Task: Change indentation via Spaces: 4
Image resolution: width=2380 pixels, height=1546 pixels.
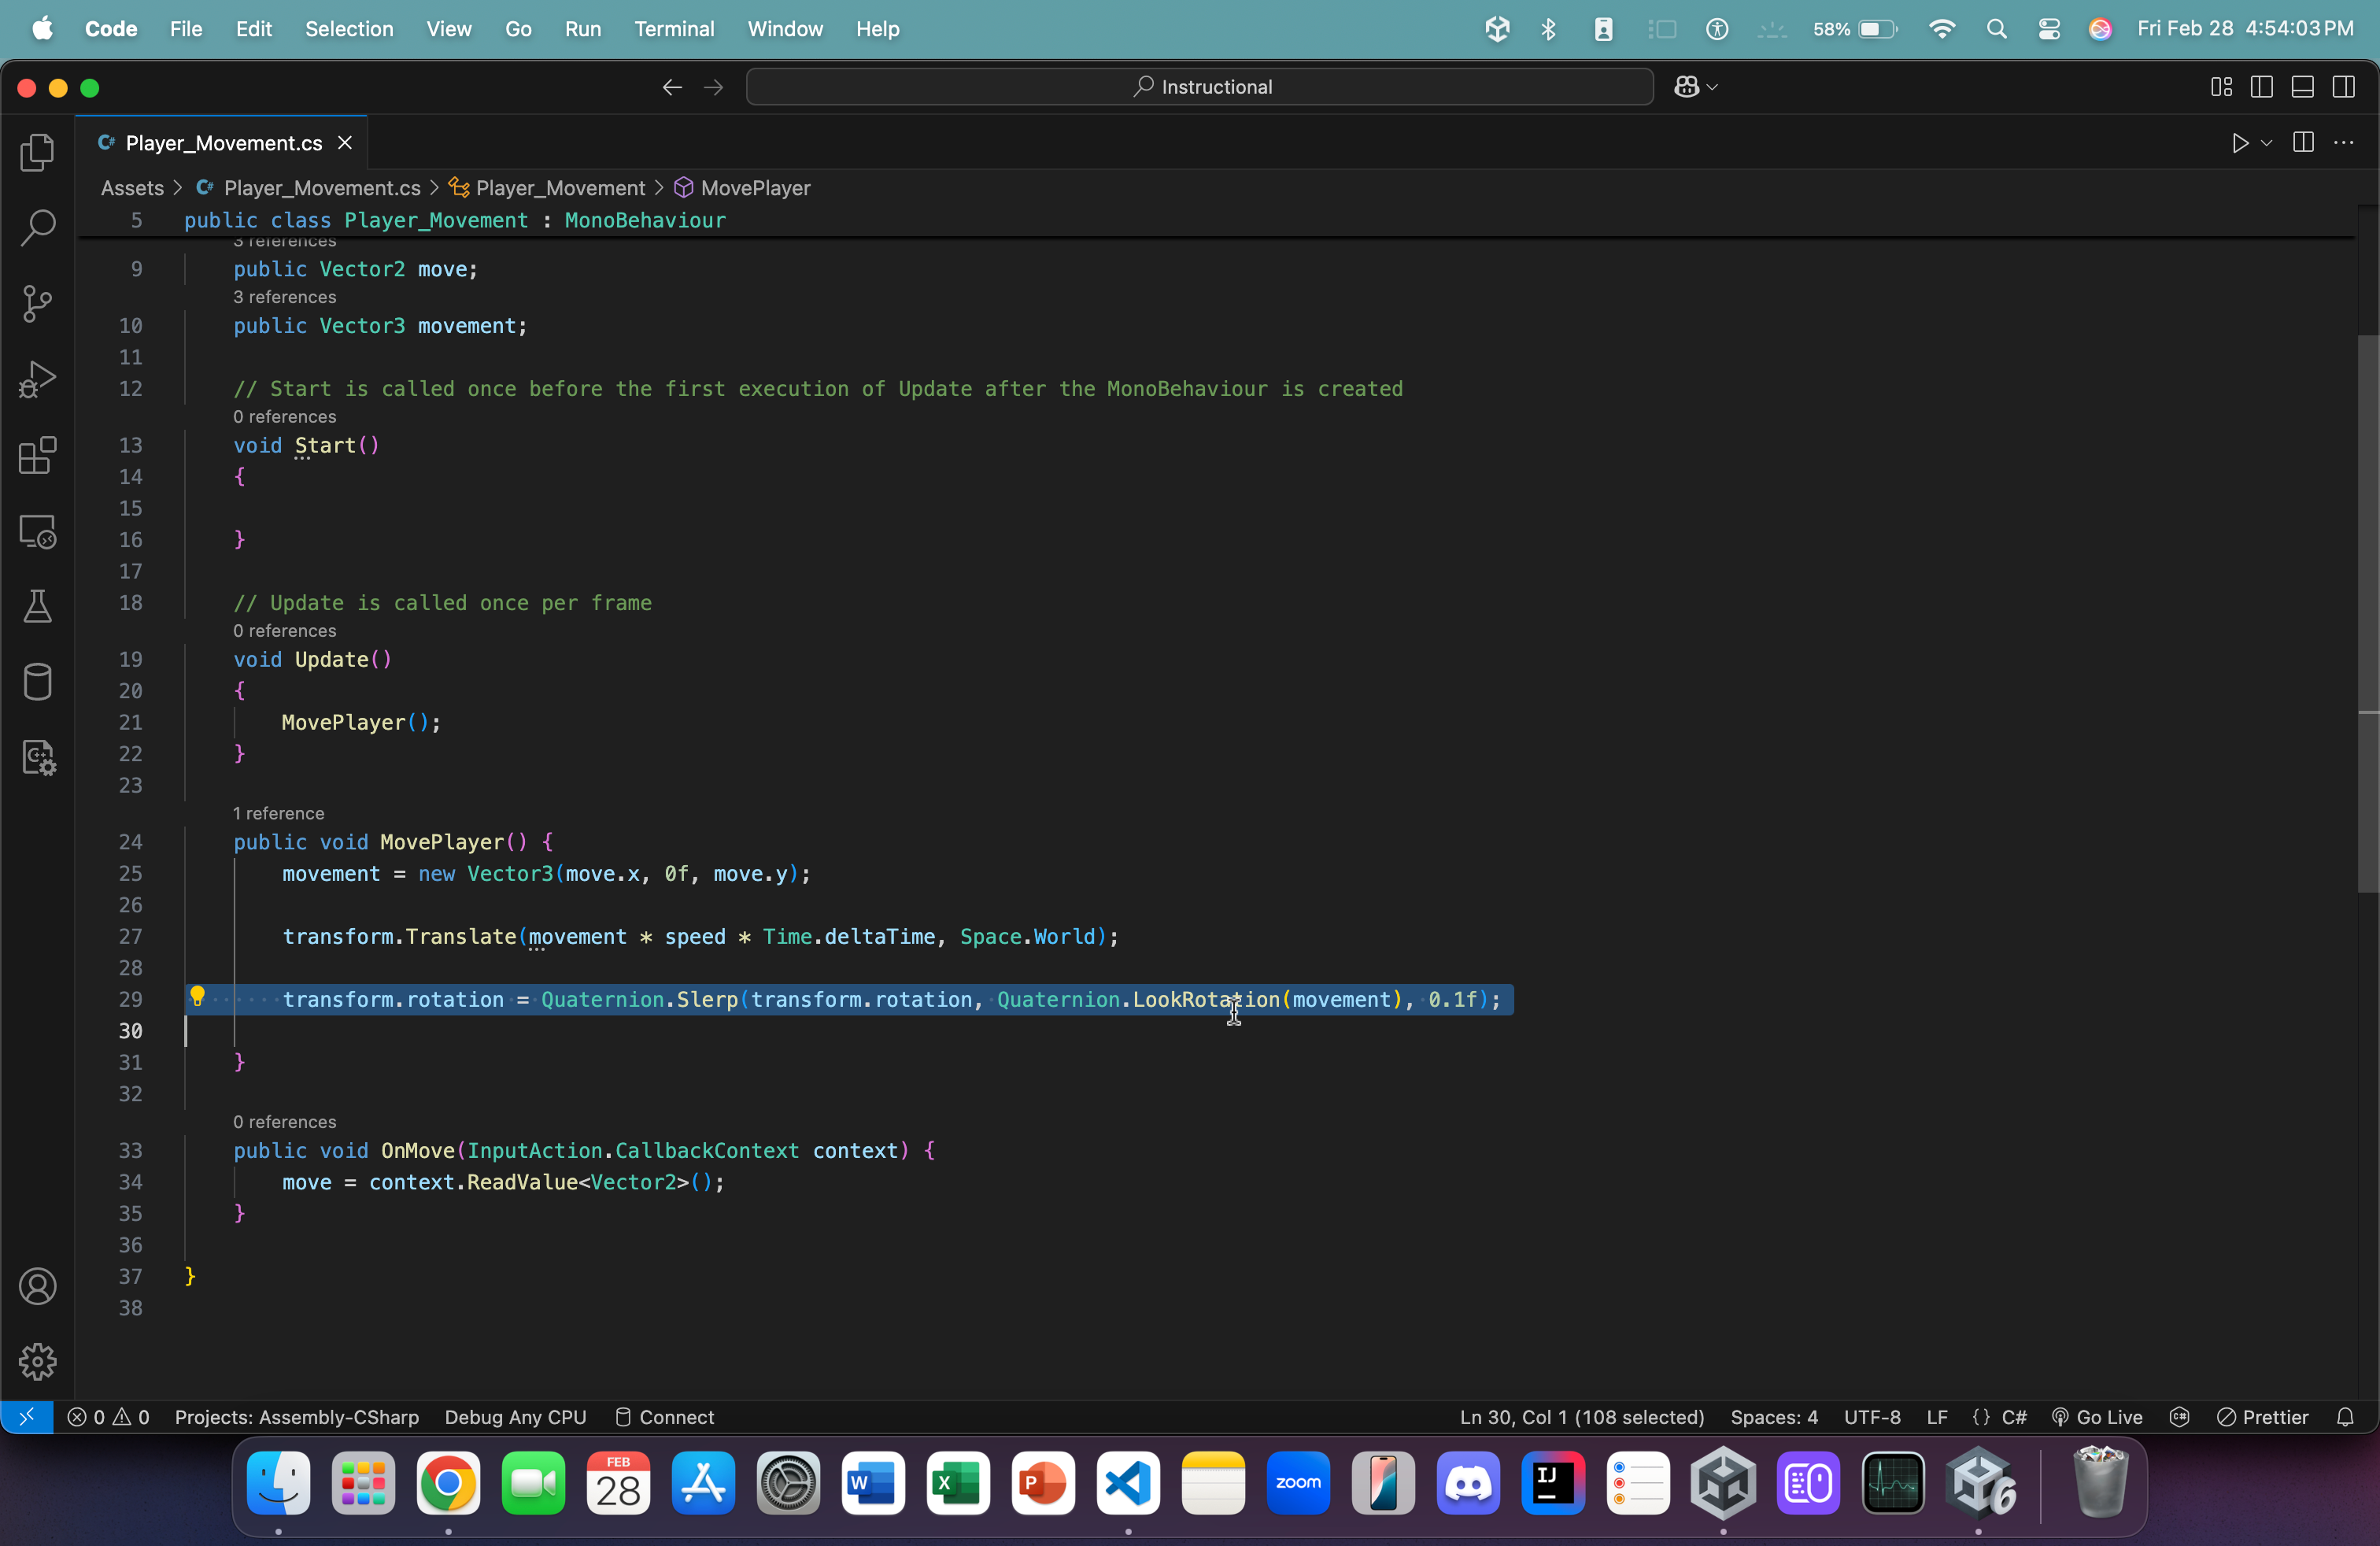Action: pyautogui.click(x=1774, y=1417)
